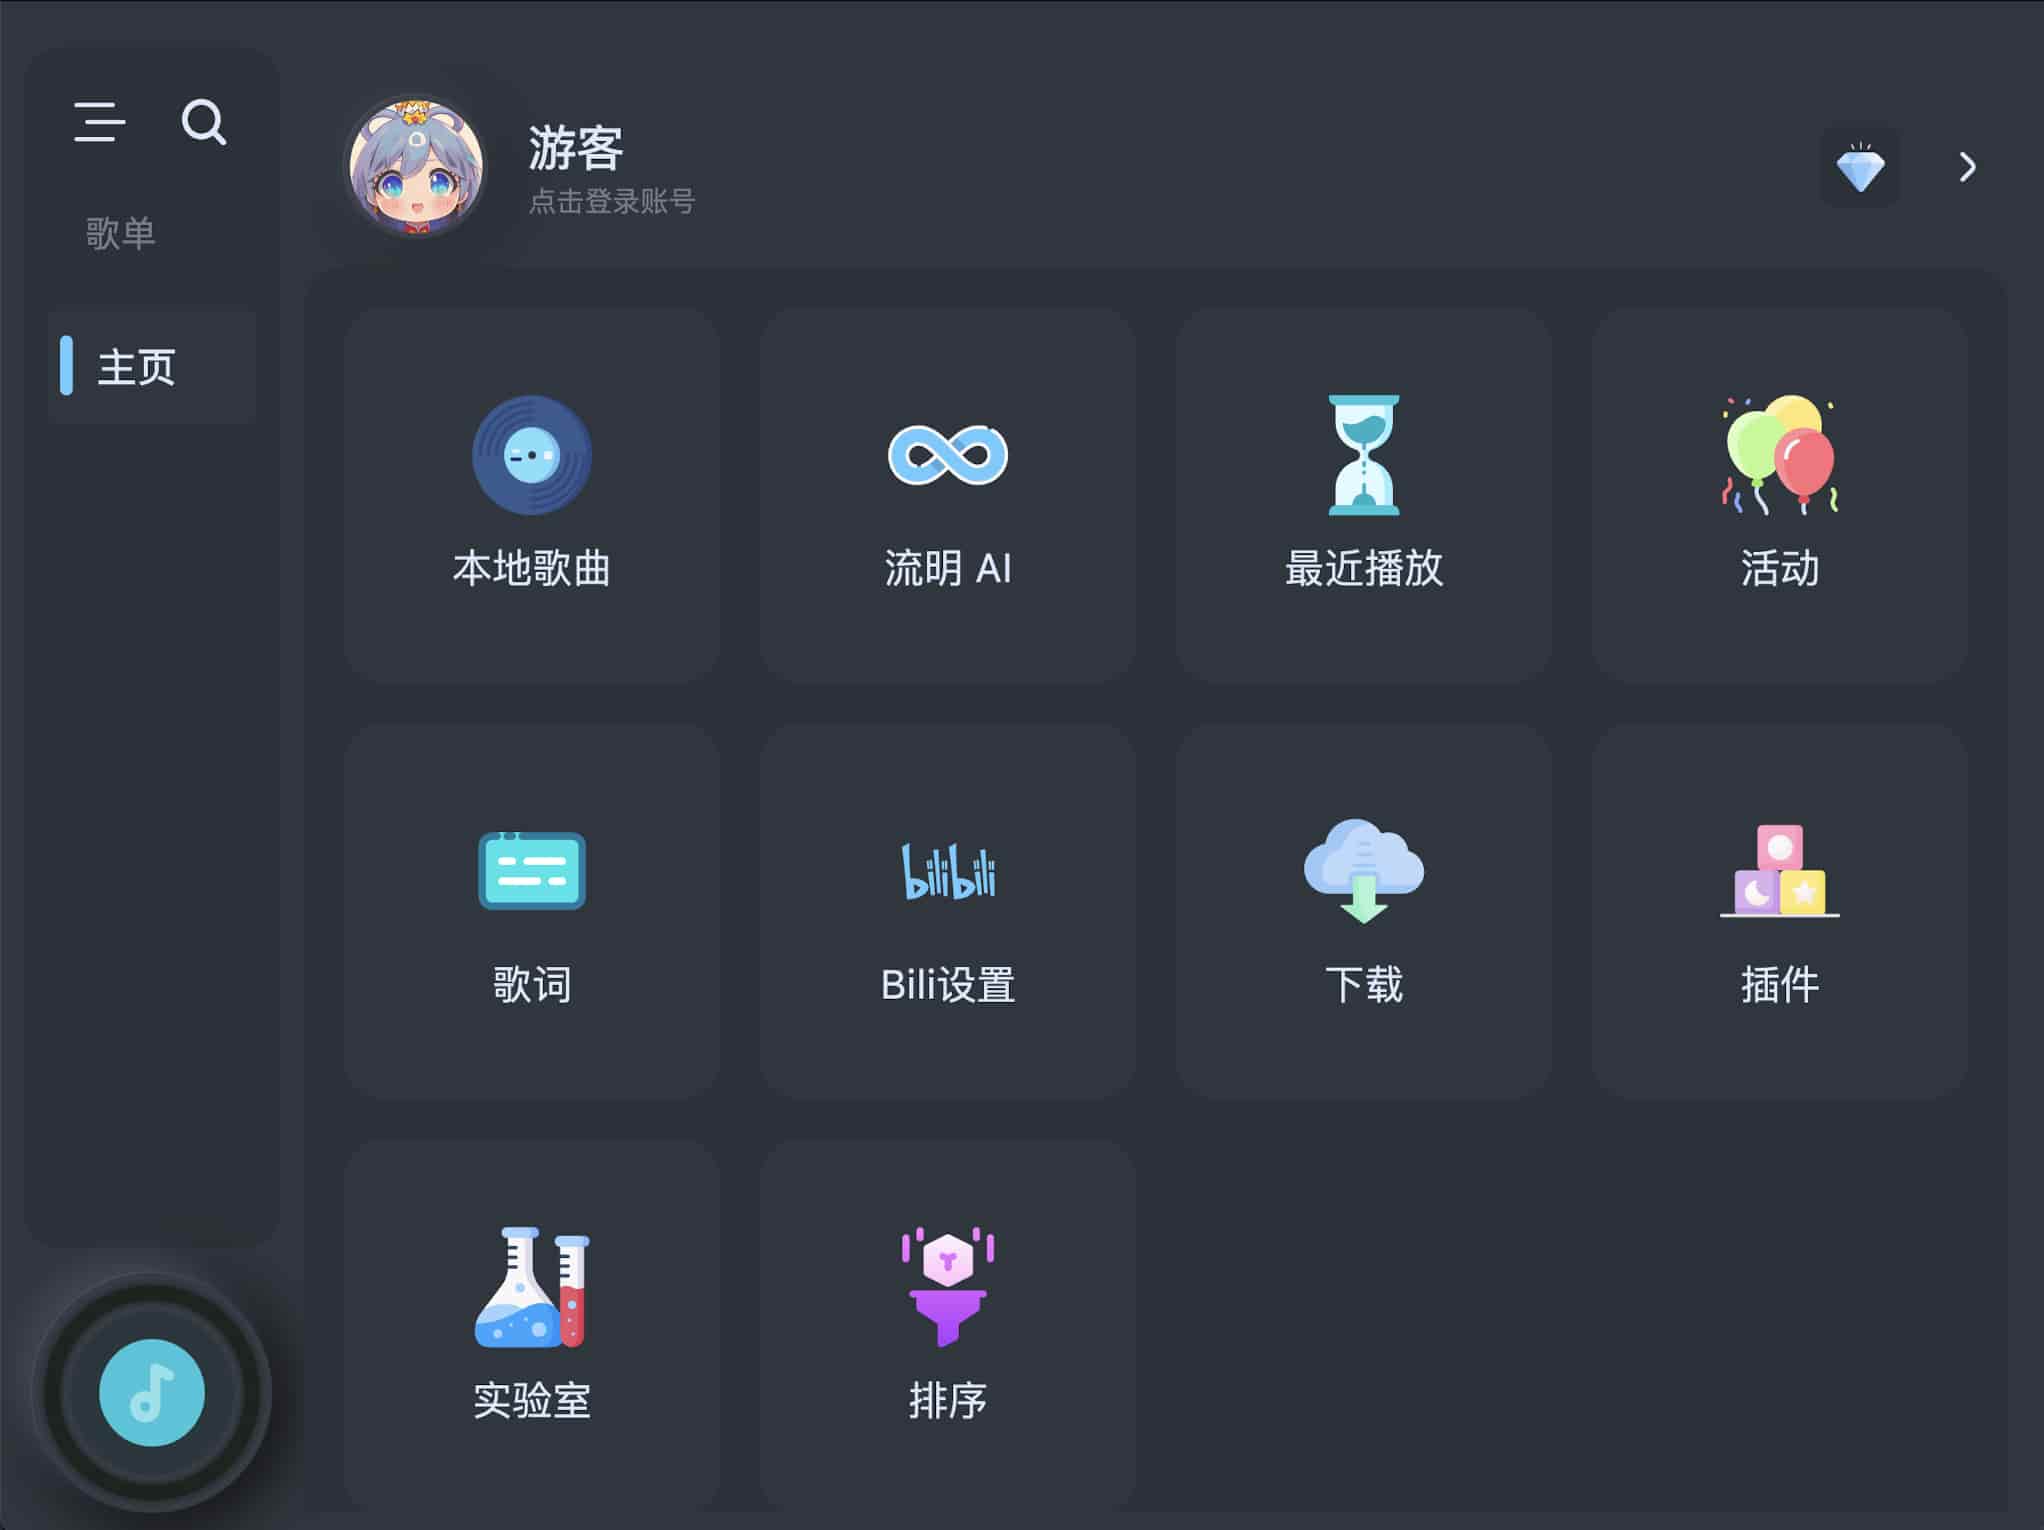Open the 下载 cloud download icon
Image resolution: width=2044 pixels, height=1530 pixels.
click(x=1363, y=871)
